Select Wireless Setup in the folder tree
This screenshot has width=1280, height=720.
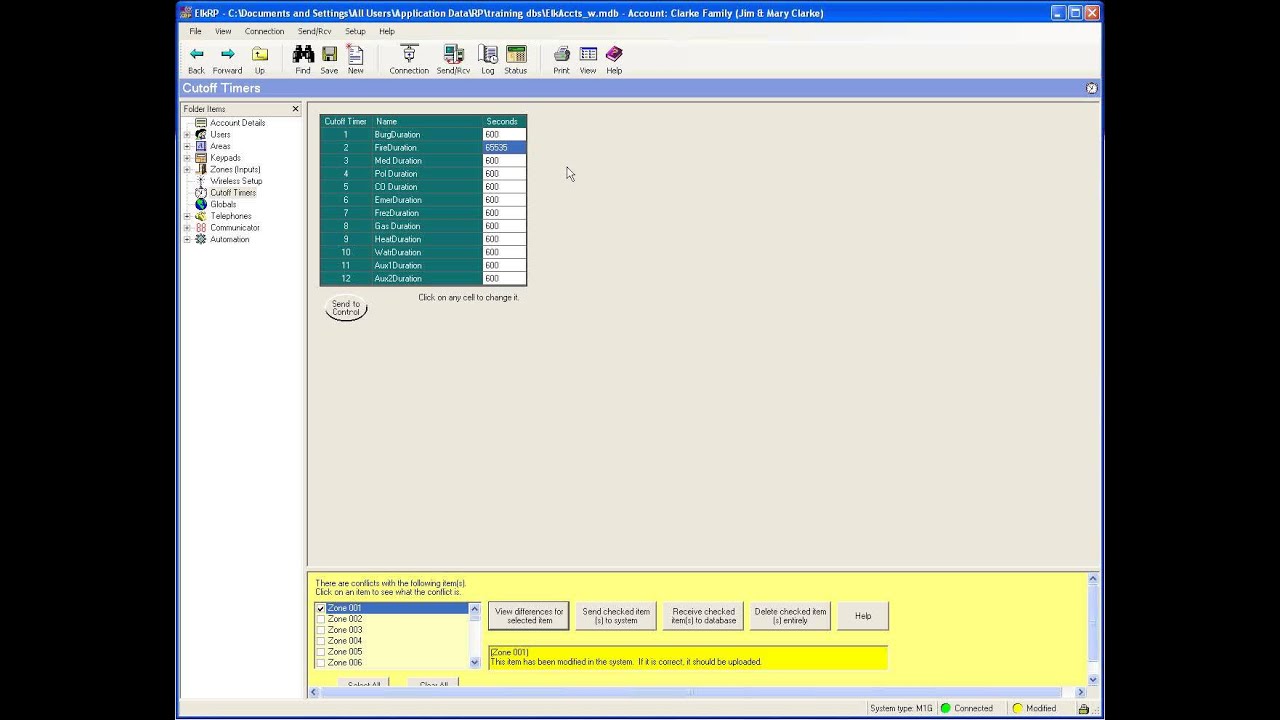tap(236, 181)
